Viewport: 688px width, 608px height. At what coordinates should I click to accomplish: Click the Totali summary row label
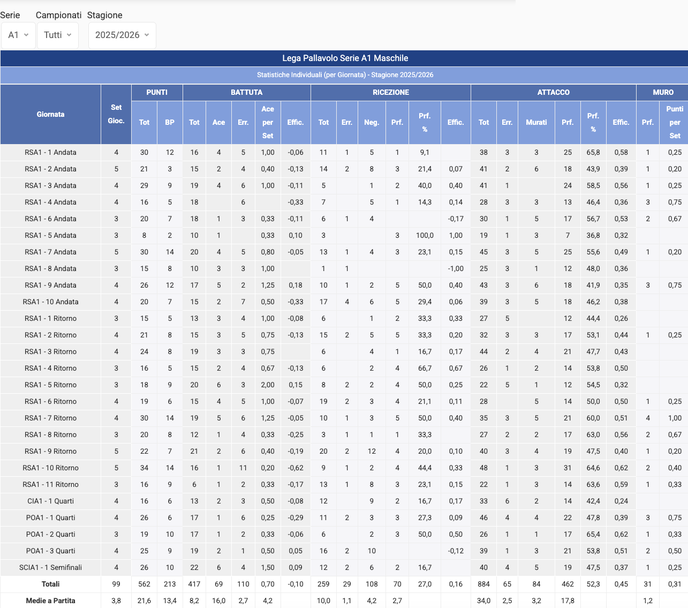pos(50,583)
